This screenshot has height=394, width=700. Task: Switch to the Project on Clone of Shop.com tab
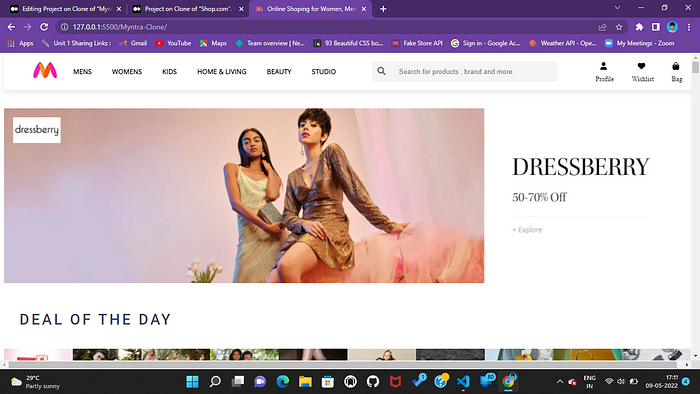coord(188,9)
